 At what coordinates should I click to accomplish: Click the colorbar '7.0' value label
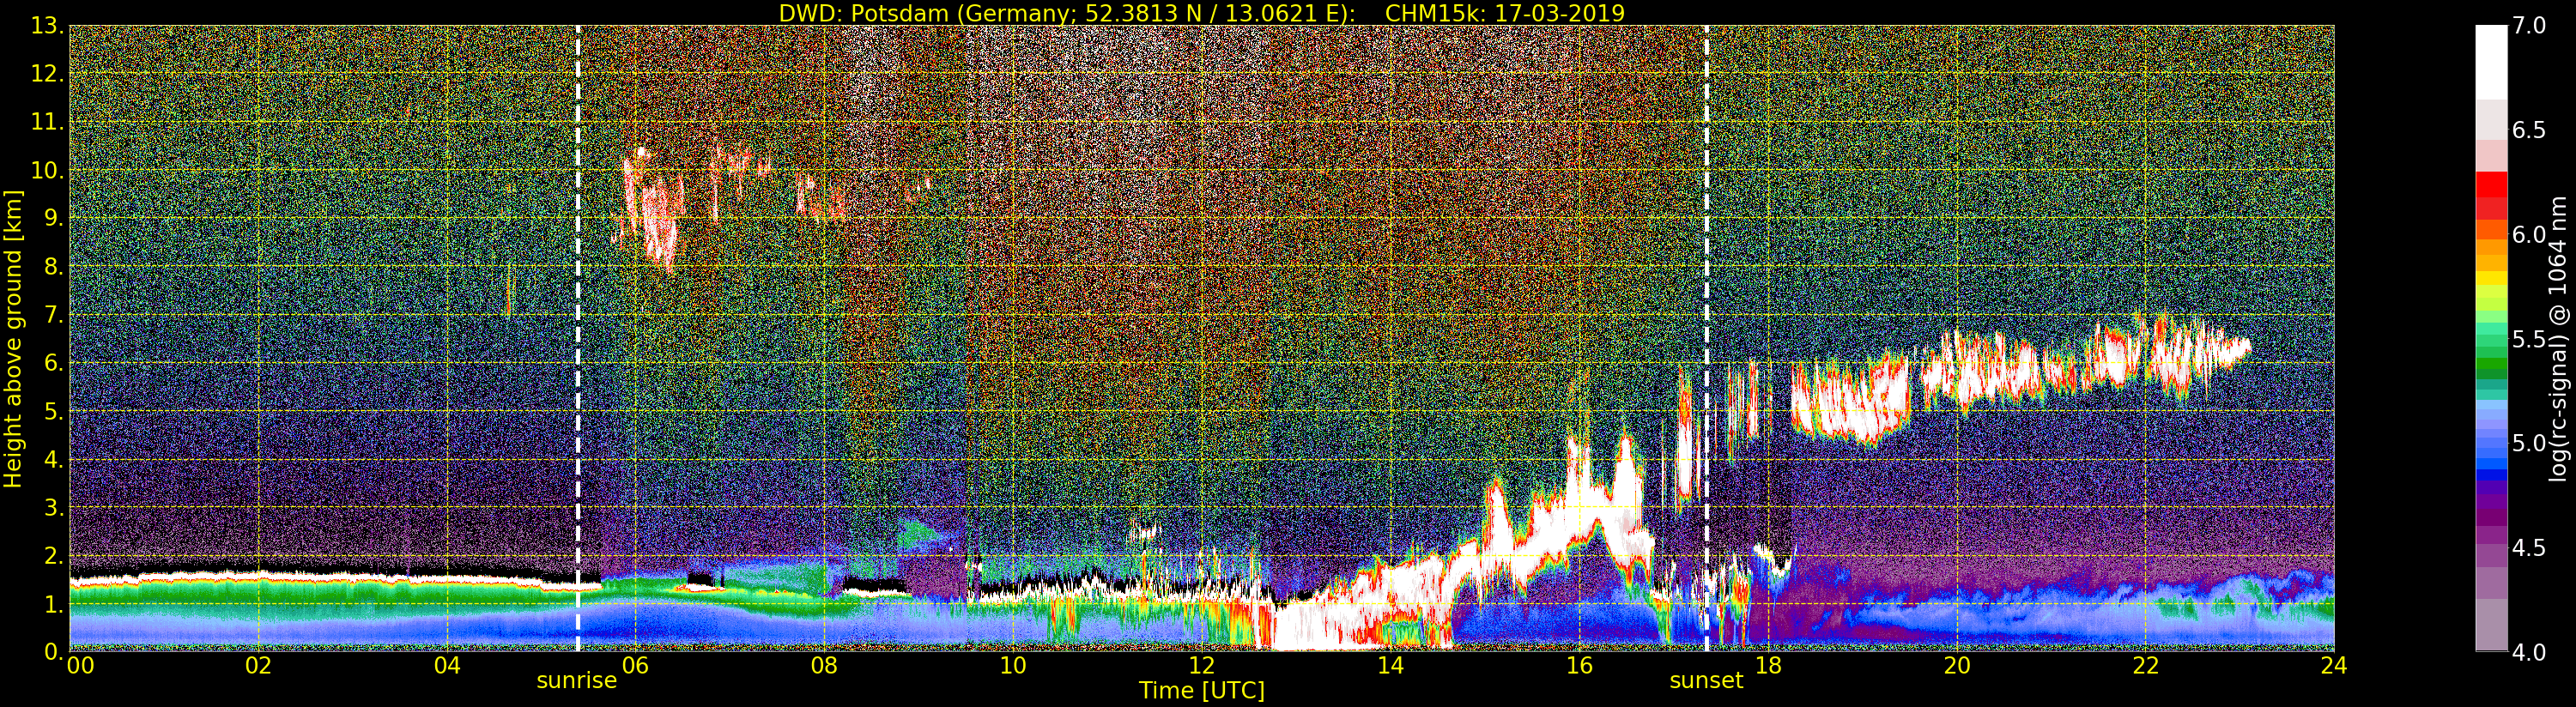coord(2528,26)
